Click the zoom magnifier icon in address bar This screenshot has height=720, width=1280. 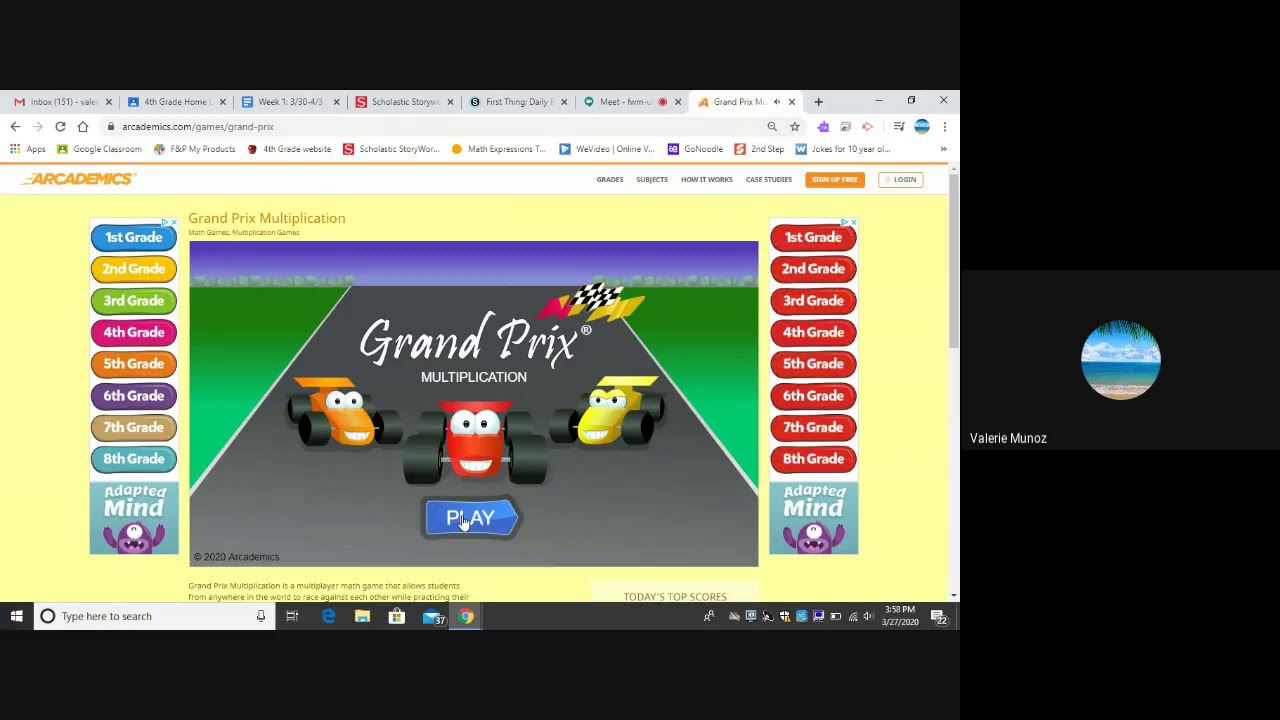tap(772, 127)
